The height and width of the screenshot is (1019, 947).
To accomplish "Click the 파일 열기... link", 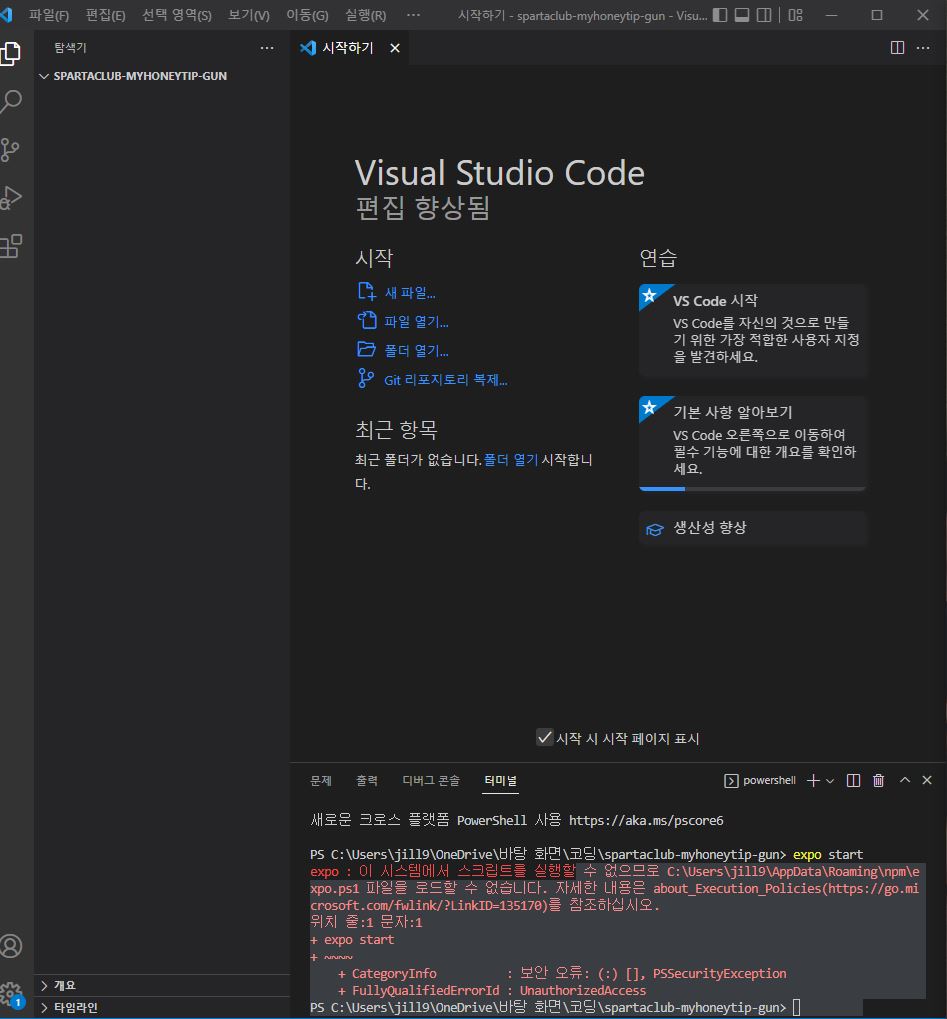I will click(416, 322).
